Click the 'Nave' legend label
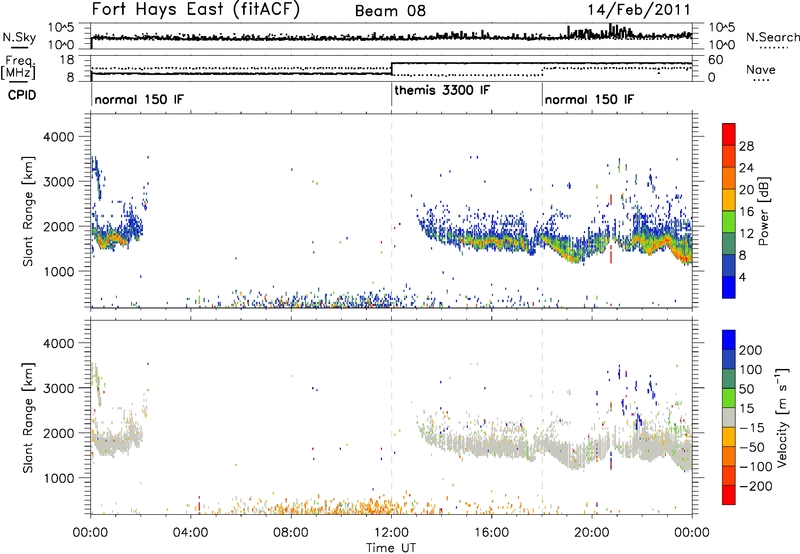 tap(761, 69)
